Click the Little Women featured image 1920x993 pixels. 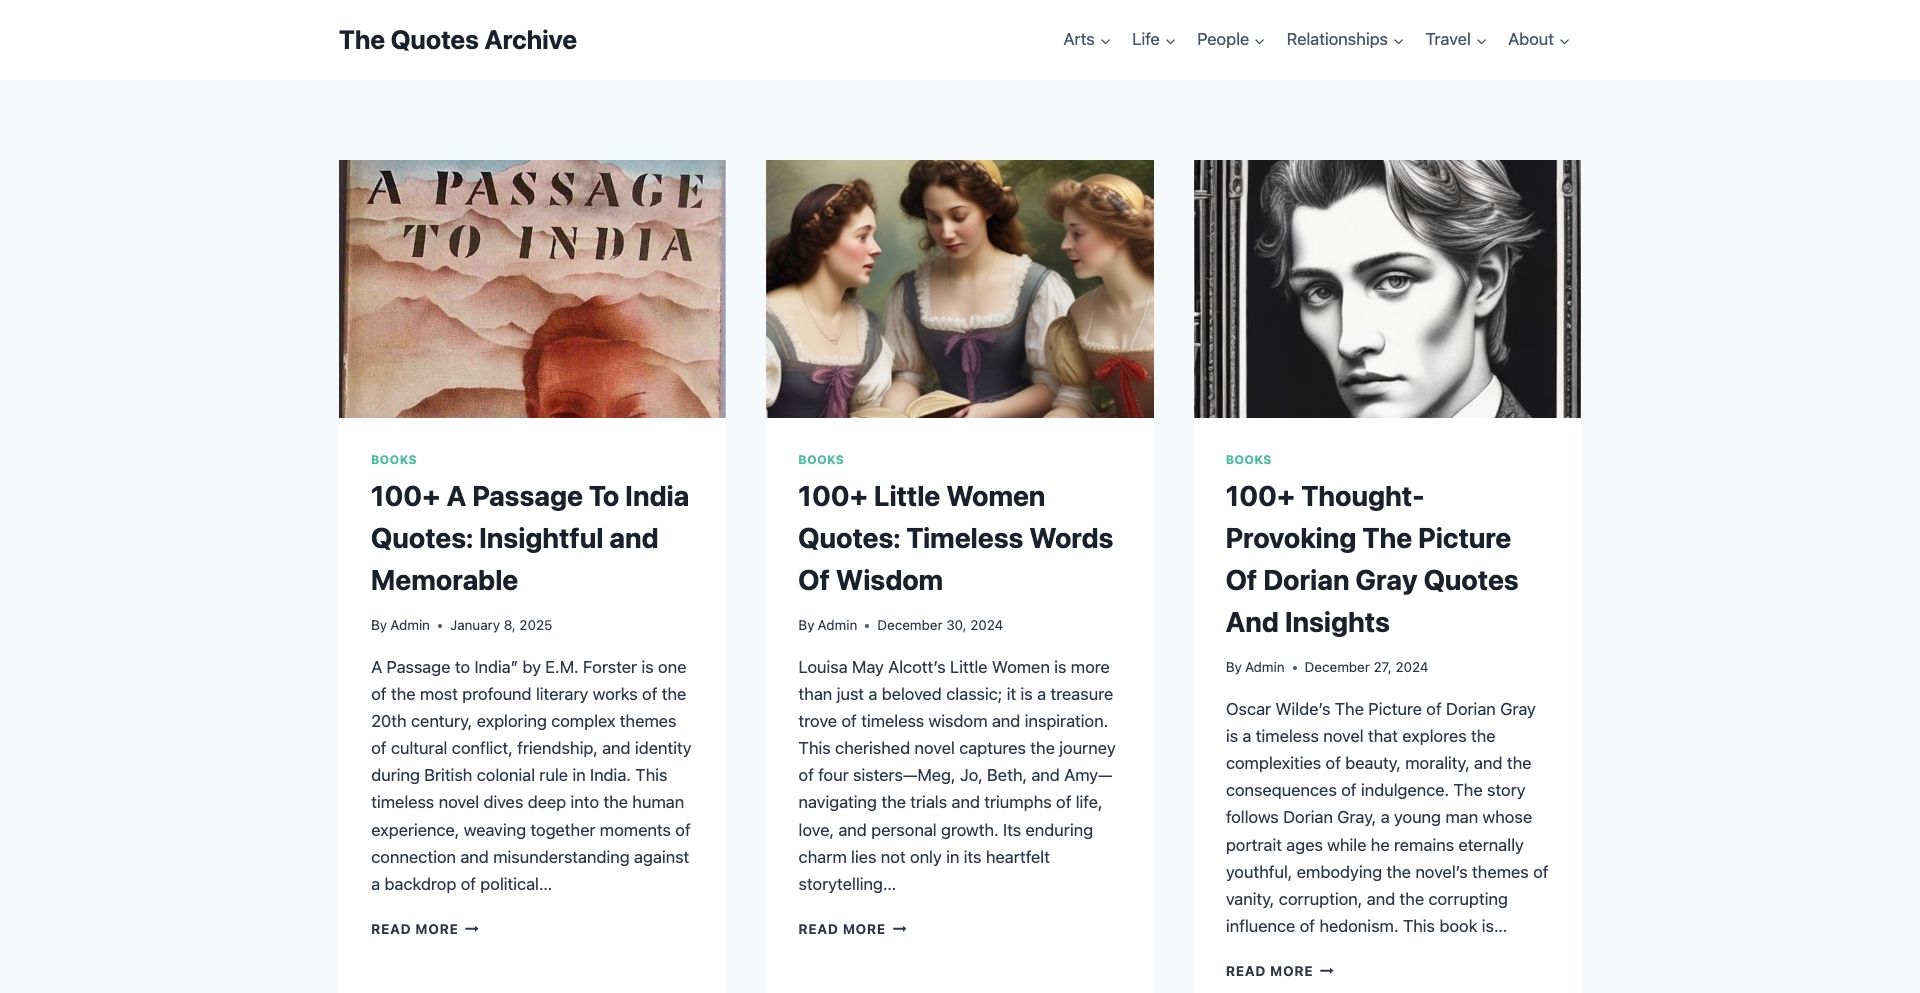(959, 288)
